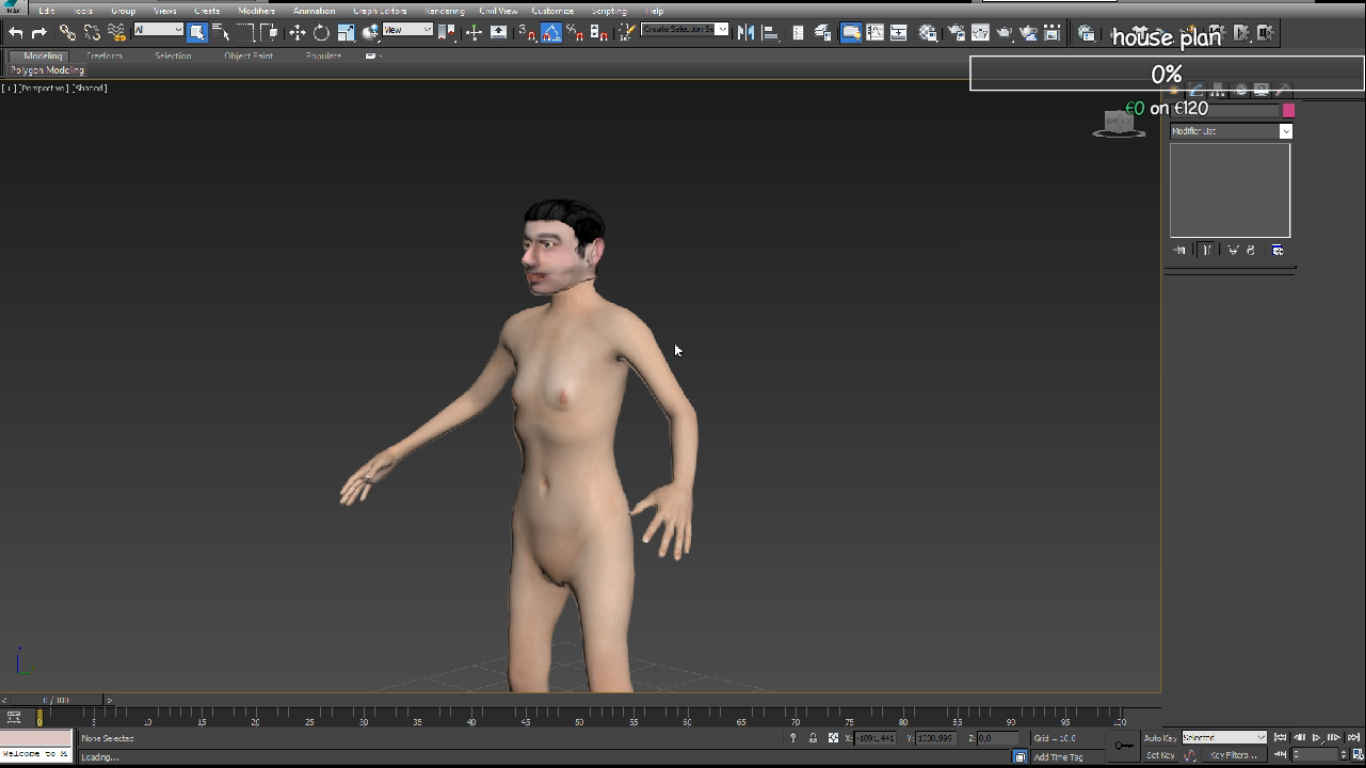Screen dimensions: 1366x768
Task: Open the Rendered Frame Window icon
Action: 980,33
